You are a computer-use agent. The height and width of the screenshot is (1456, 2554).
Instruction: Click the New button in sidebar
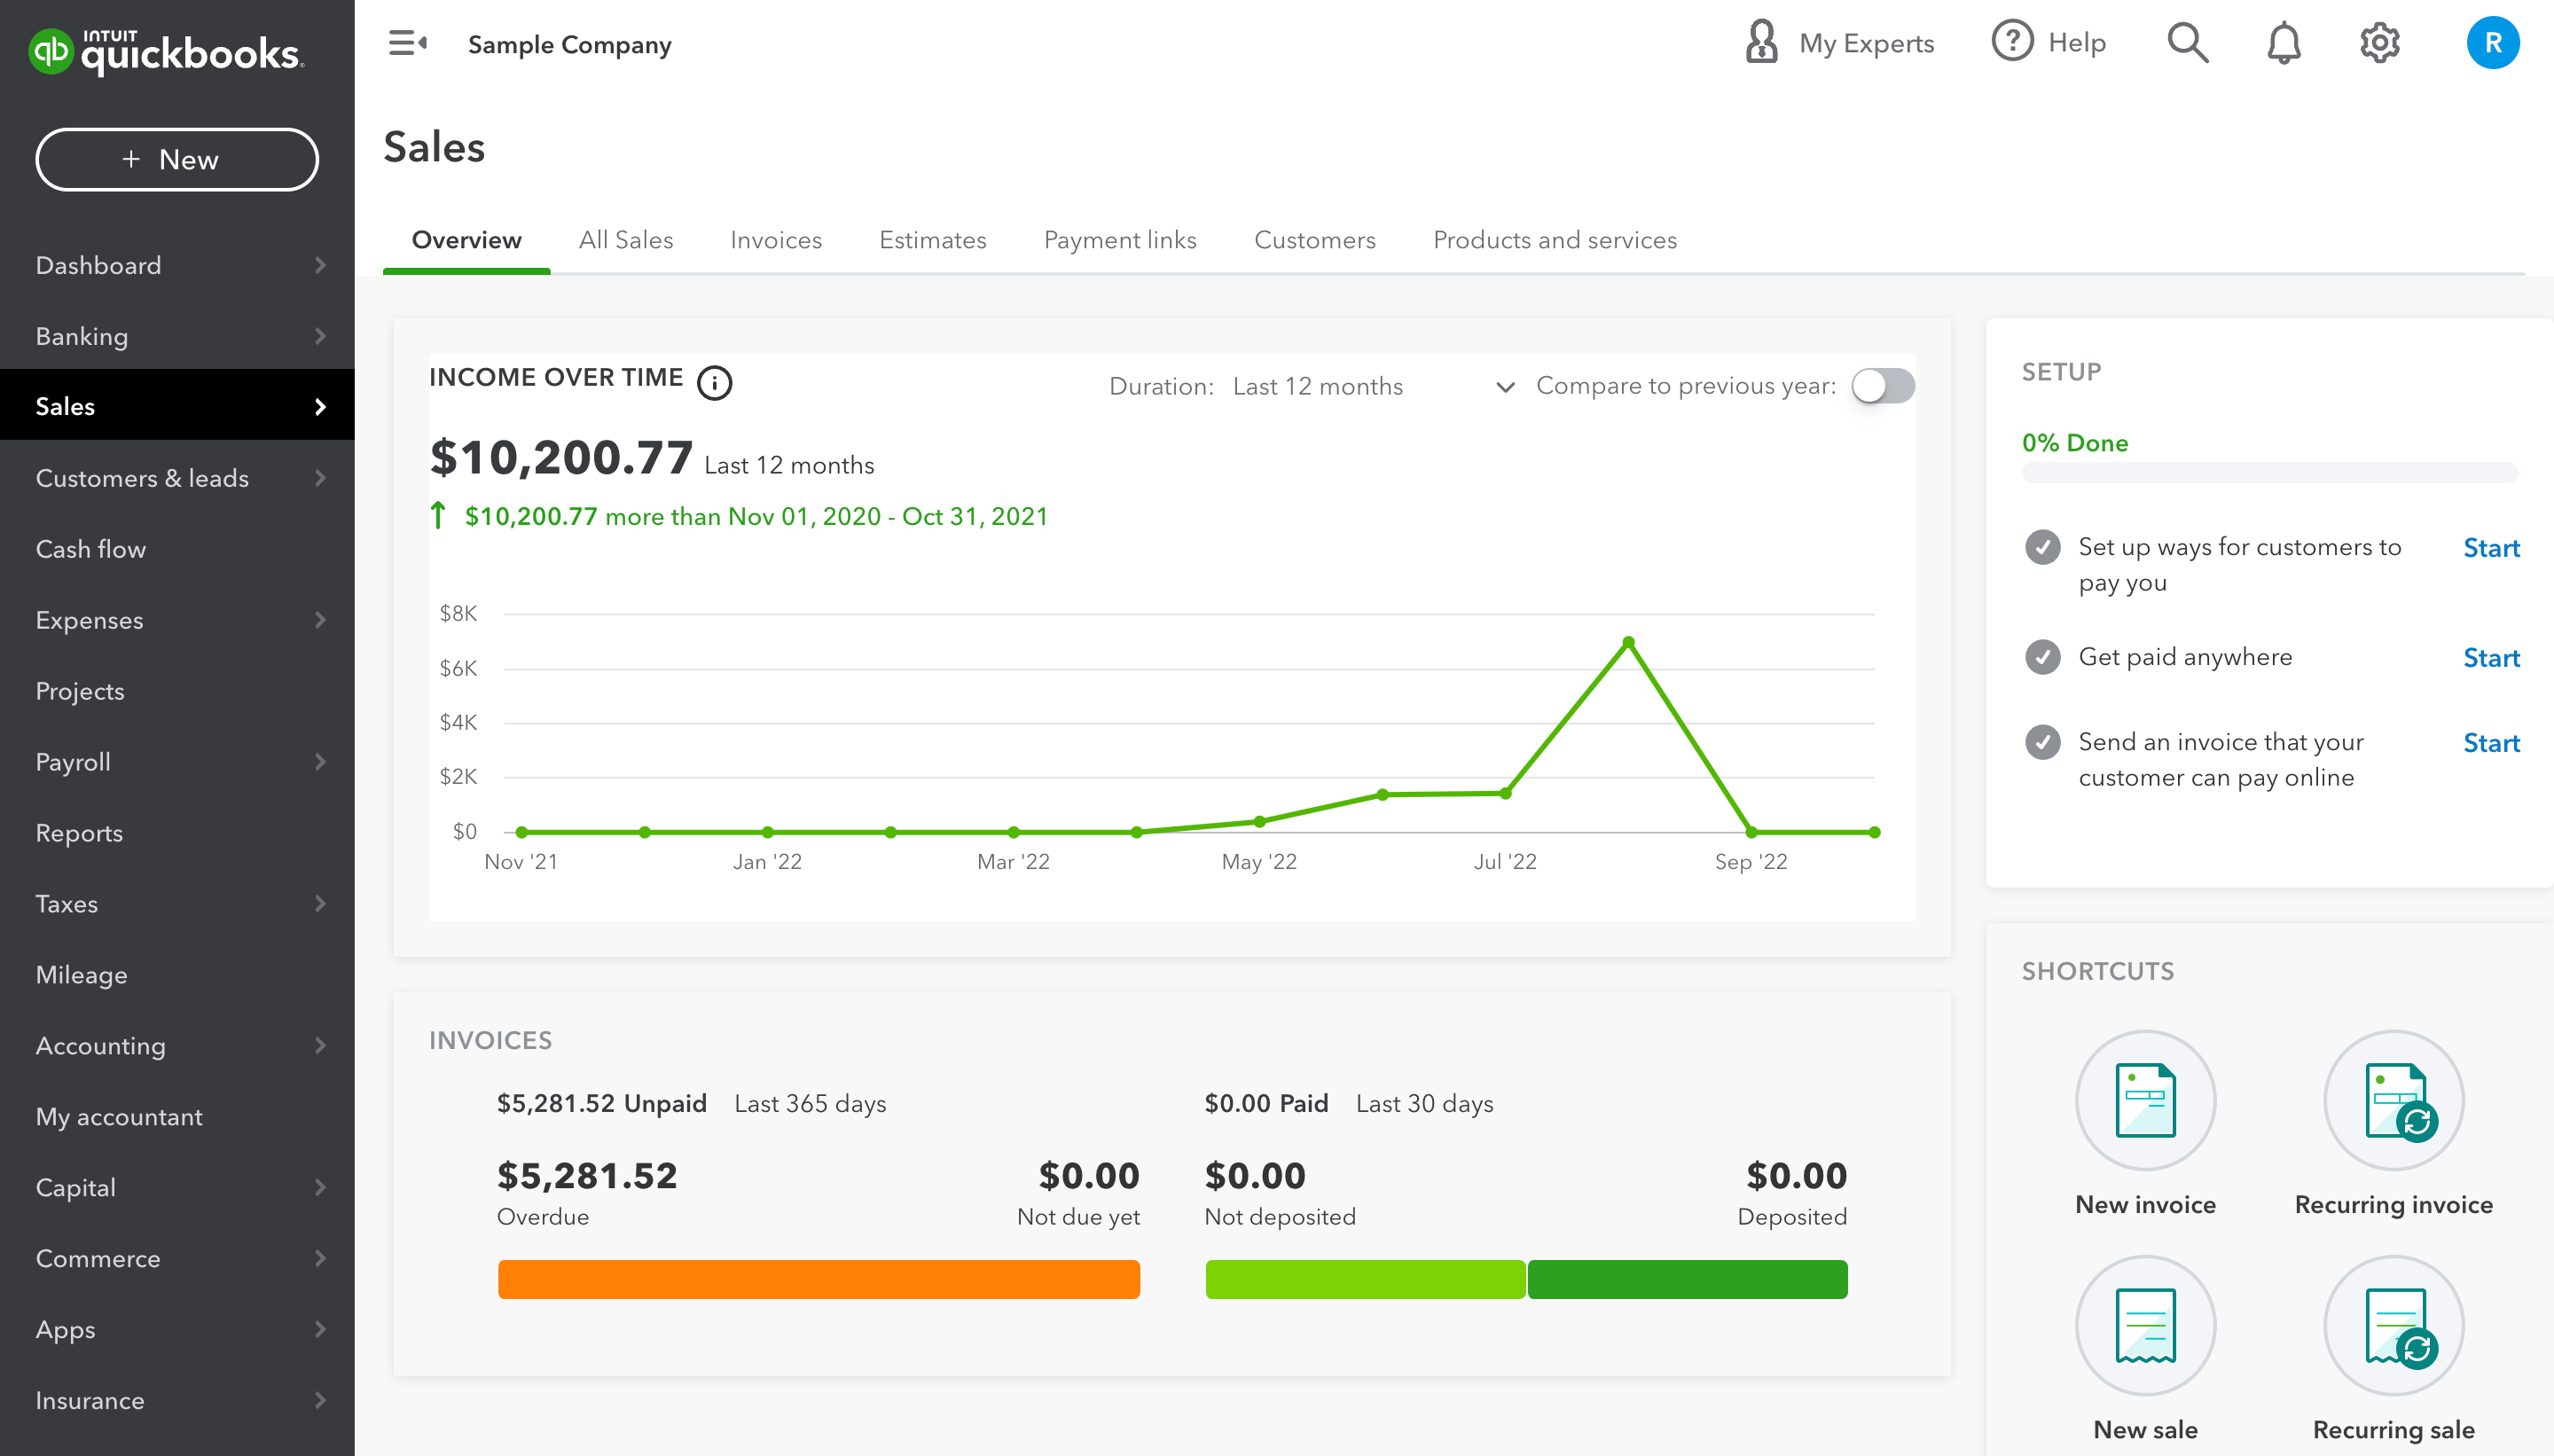[x=177, y=159]
